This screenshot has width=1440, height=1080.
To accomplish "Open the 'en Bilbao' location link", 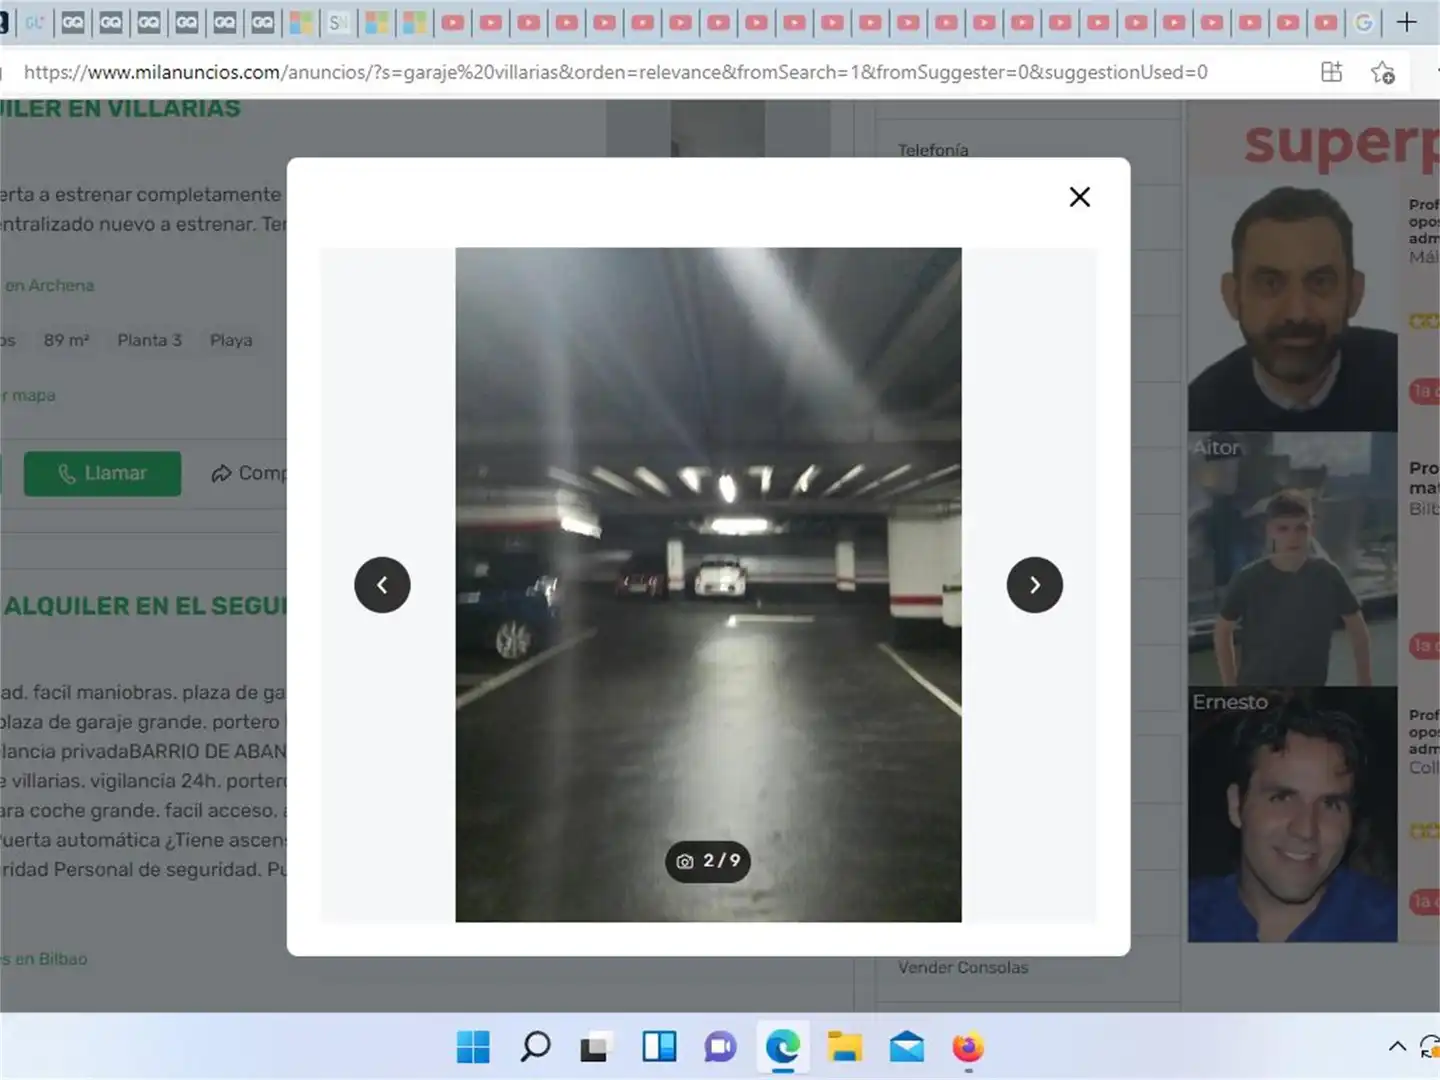I will pos(44,959).
